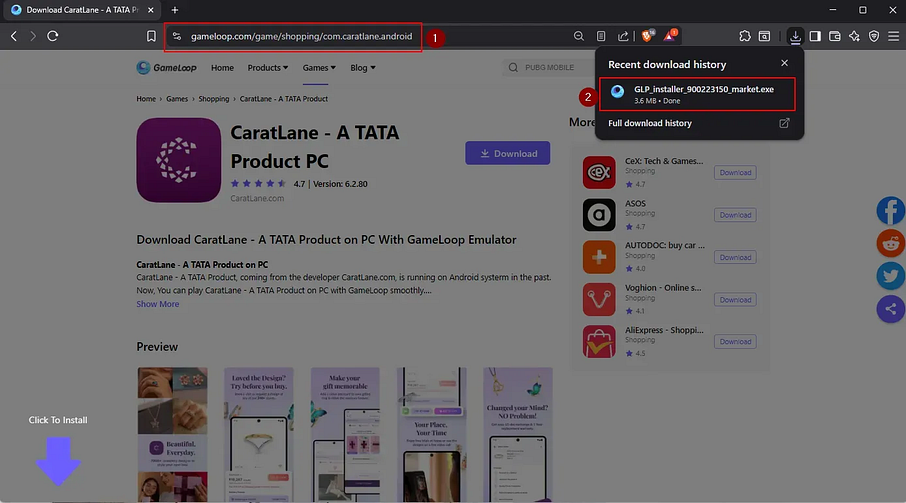Screen dimensions: 906x503
Task: Click the main CaratLane Download button
Action: (x=508, y=153)
